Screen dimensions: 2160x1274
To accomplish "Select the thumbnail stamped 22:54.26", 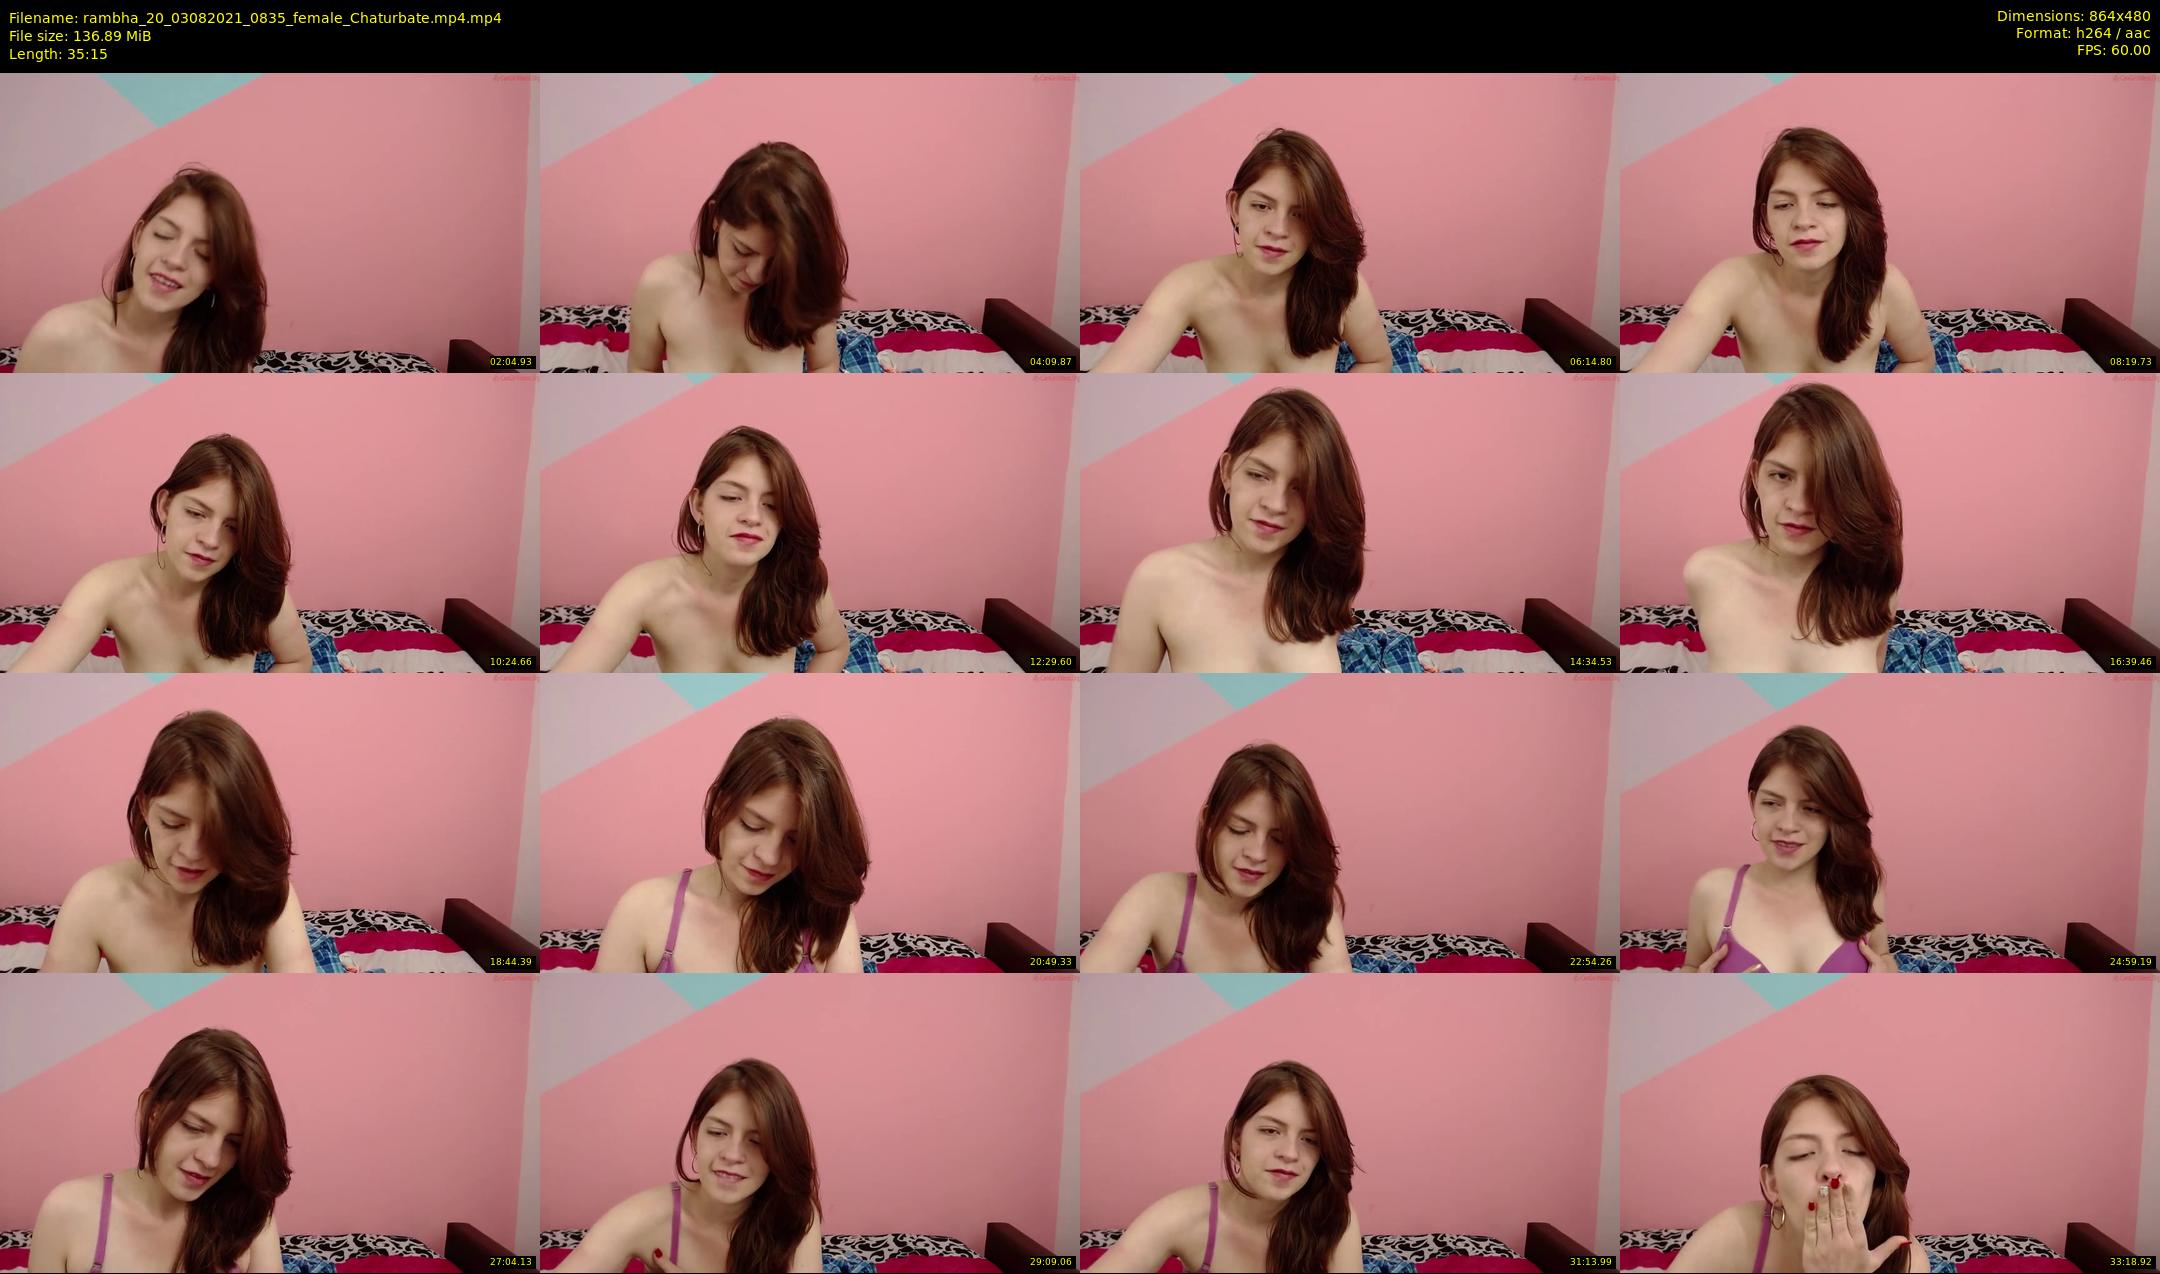I will [1350, 822].
